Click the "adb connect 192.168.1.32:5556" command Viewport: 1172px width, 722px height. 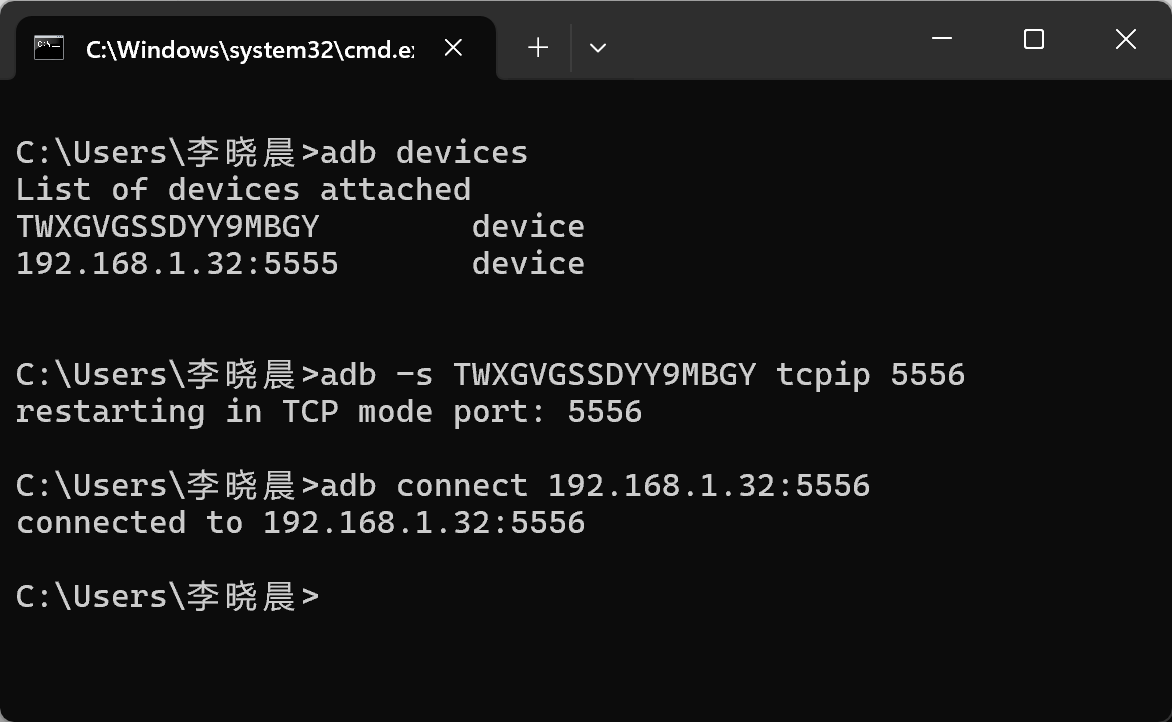coord(595,485)
